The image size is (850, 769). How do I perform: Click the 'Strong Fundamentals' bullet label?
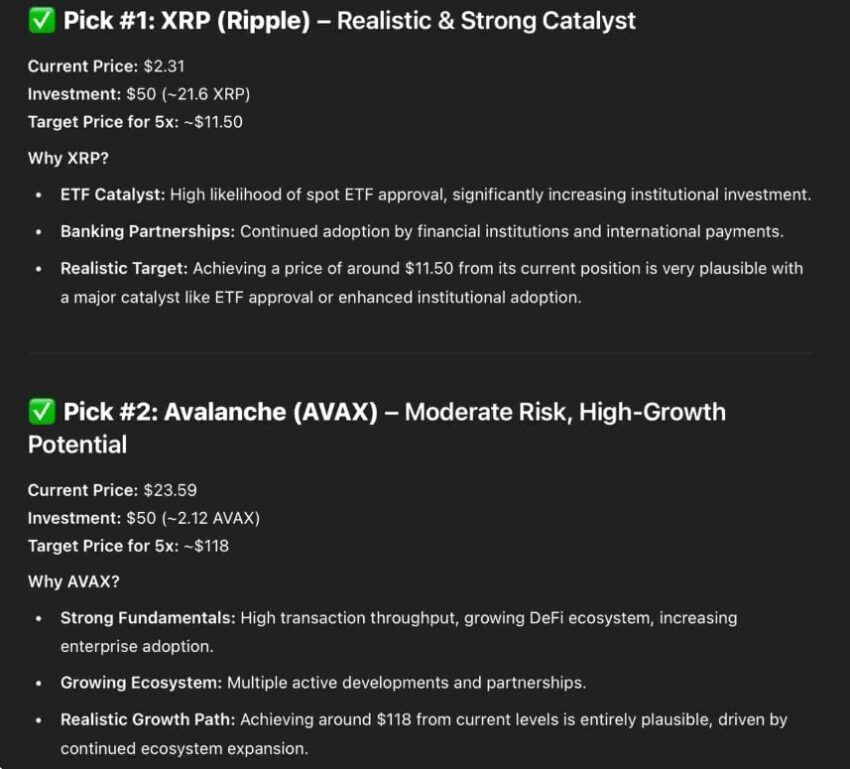[148, 618]
